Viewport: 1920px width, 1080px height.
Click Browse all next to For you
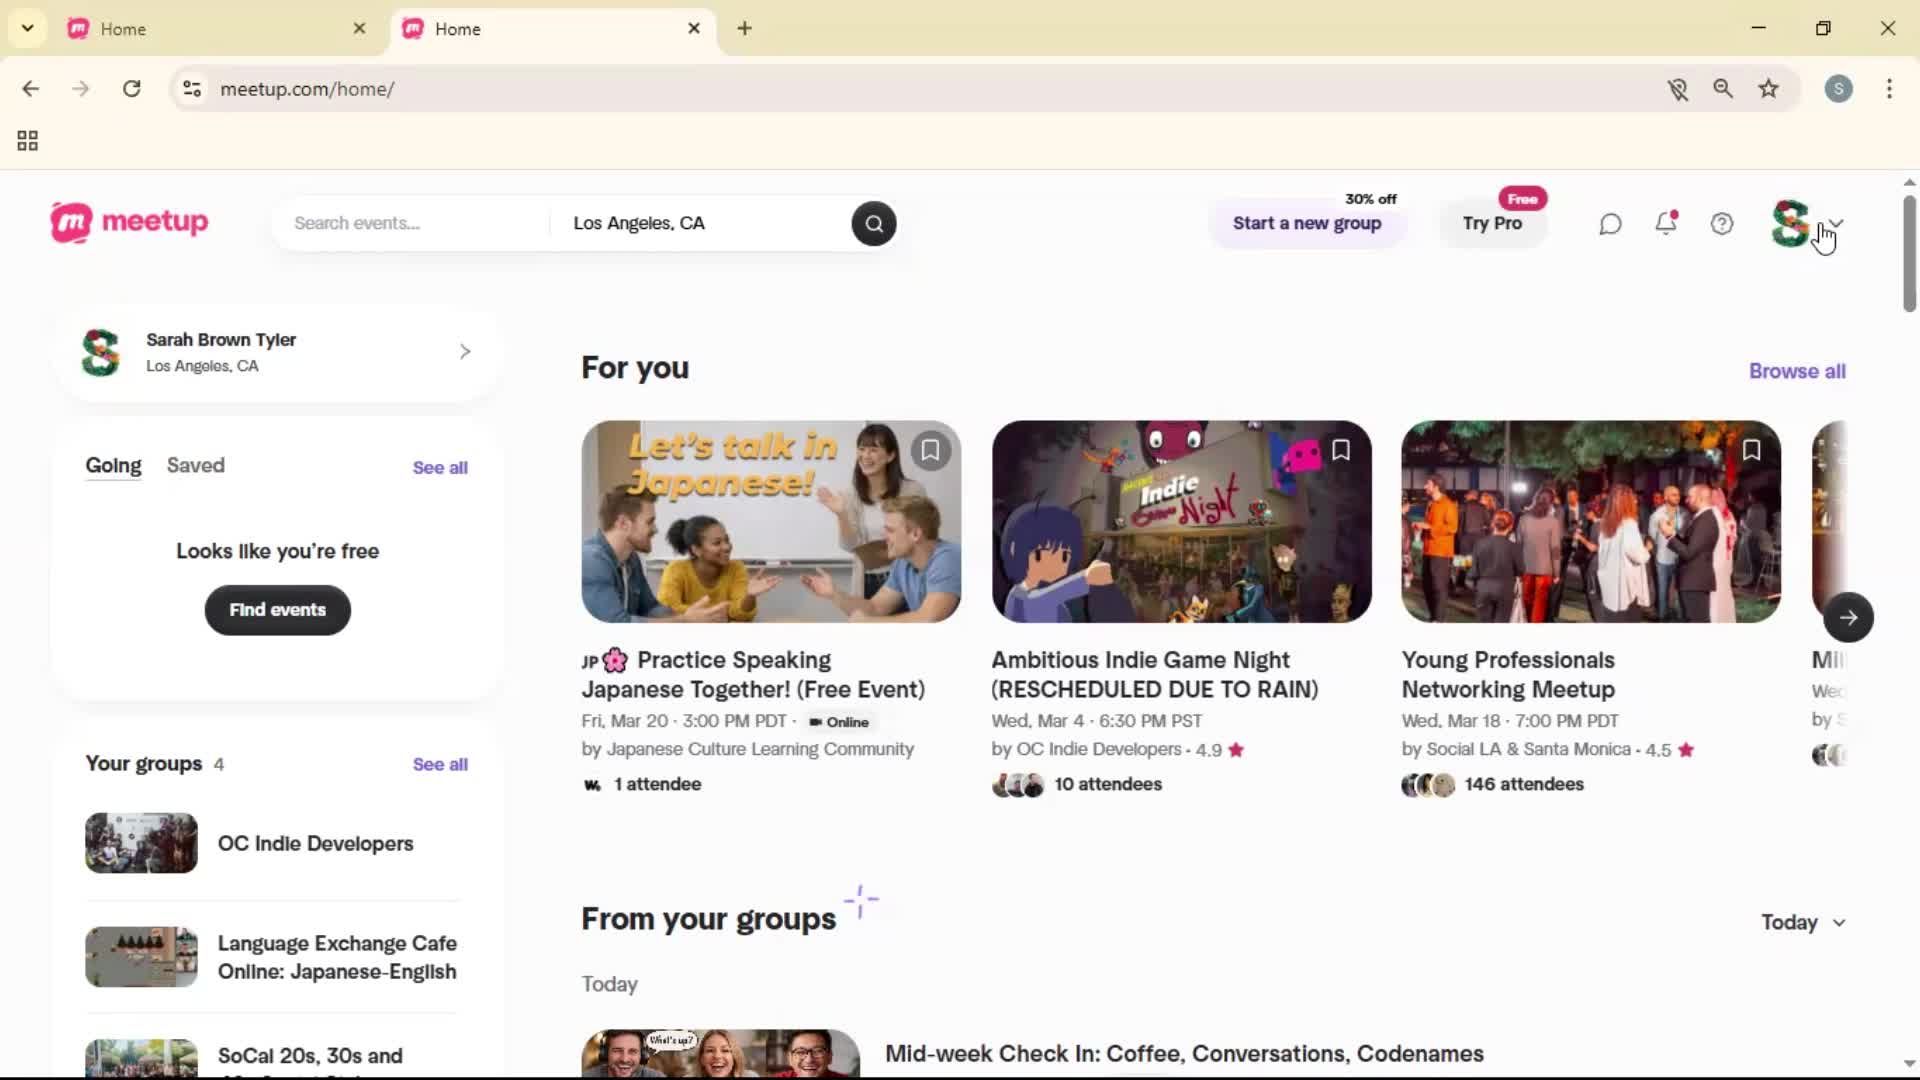pos(1797,371)
